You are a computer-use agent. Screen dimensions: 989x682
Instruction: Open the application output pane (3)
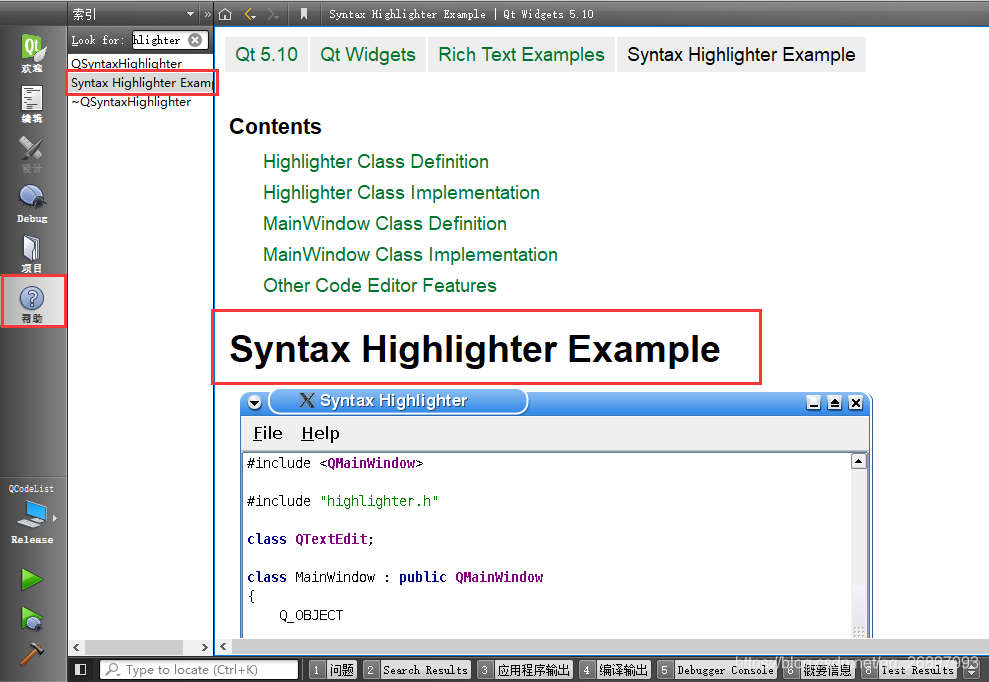coord(525,670)
